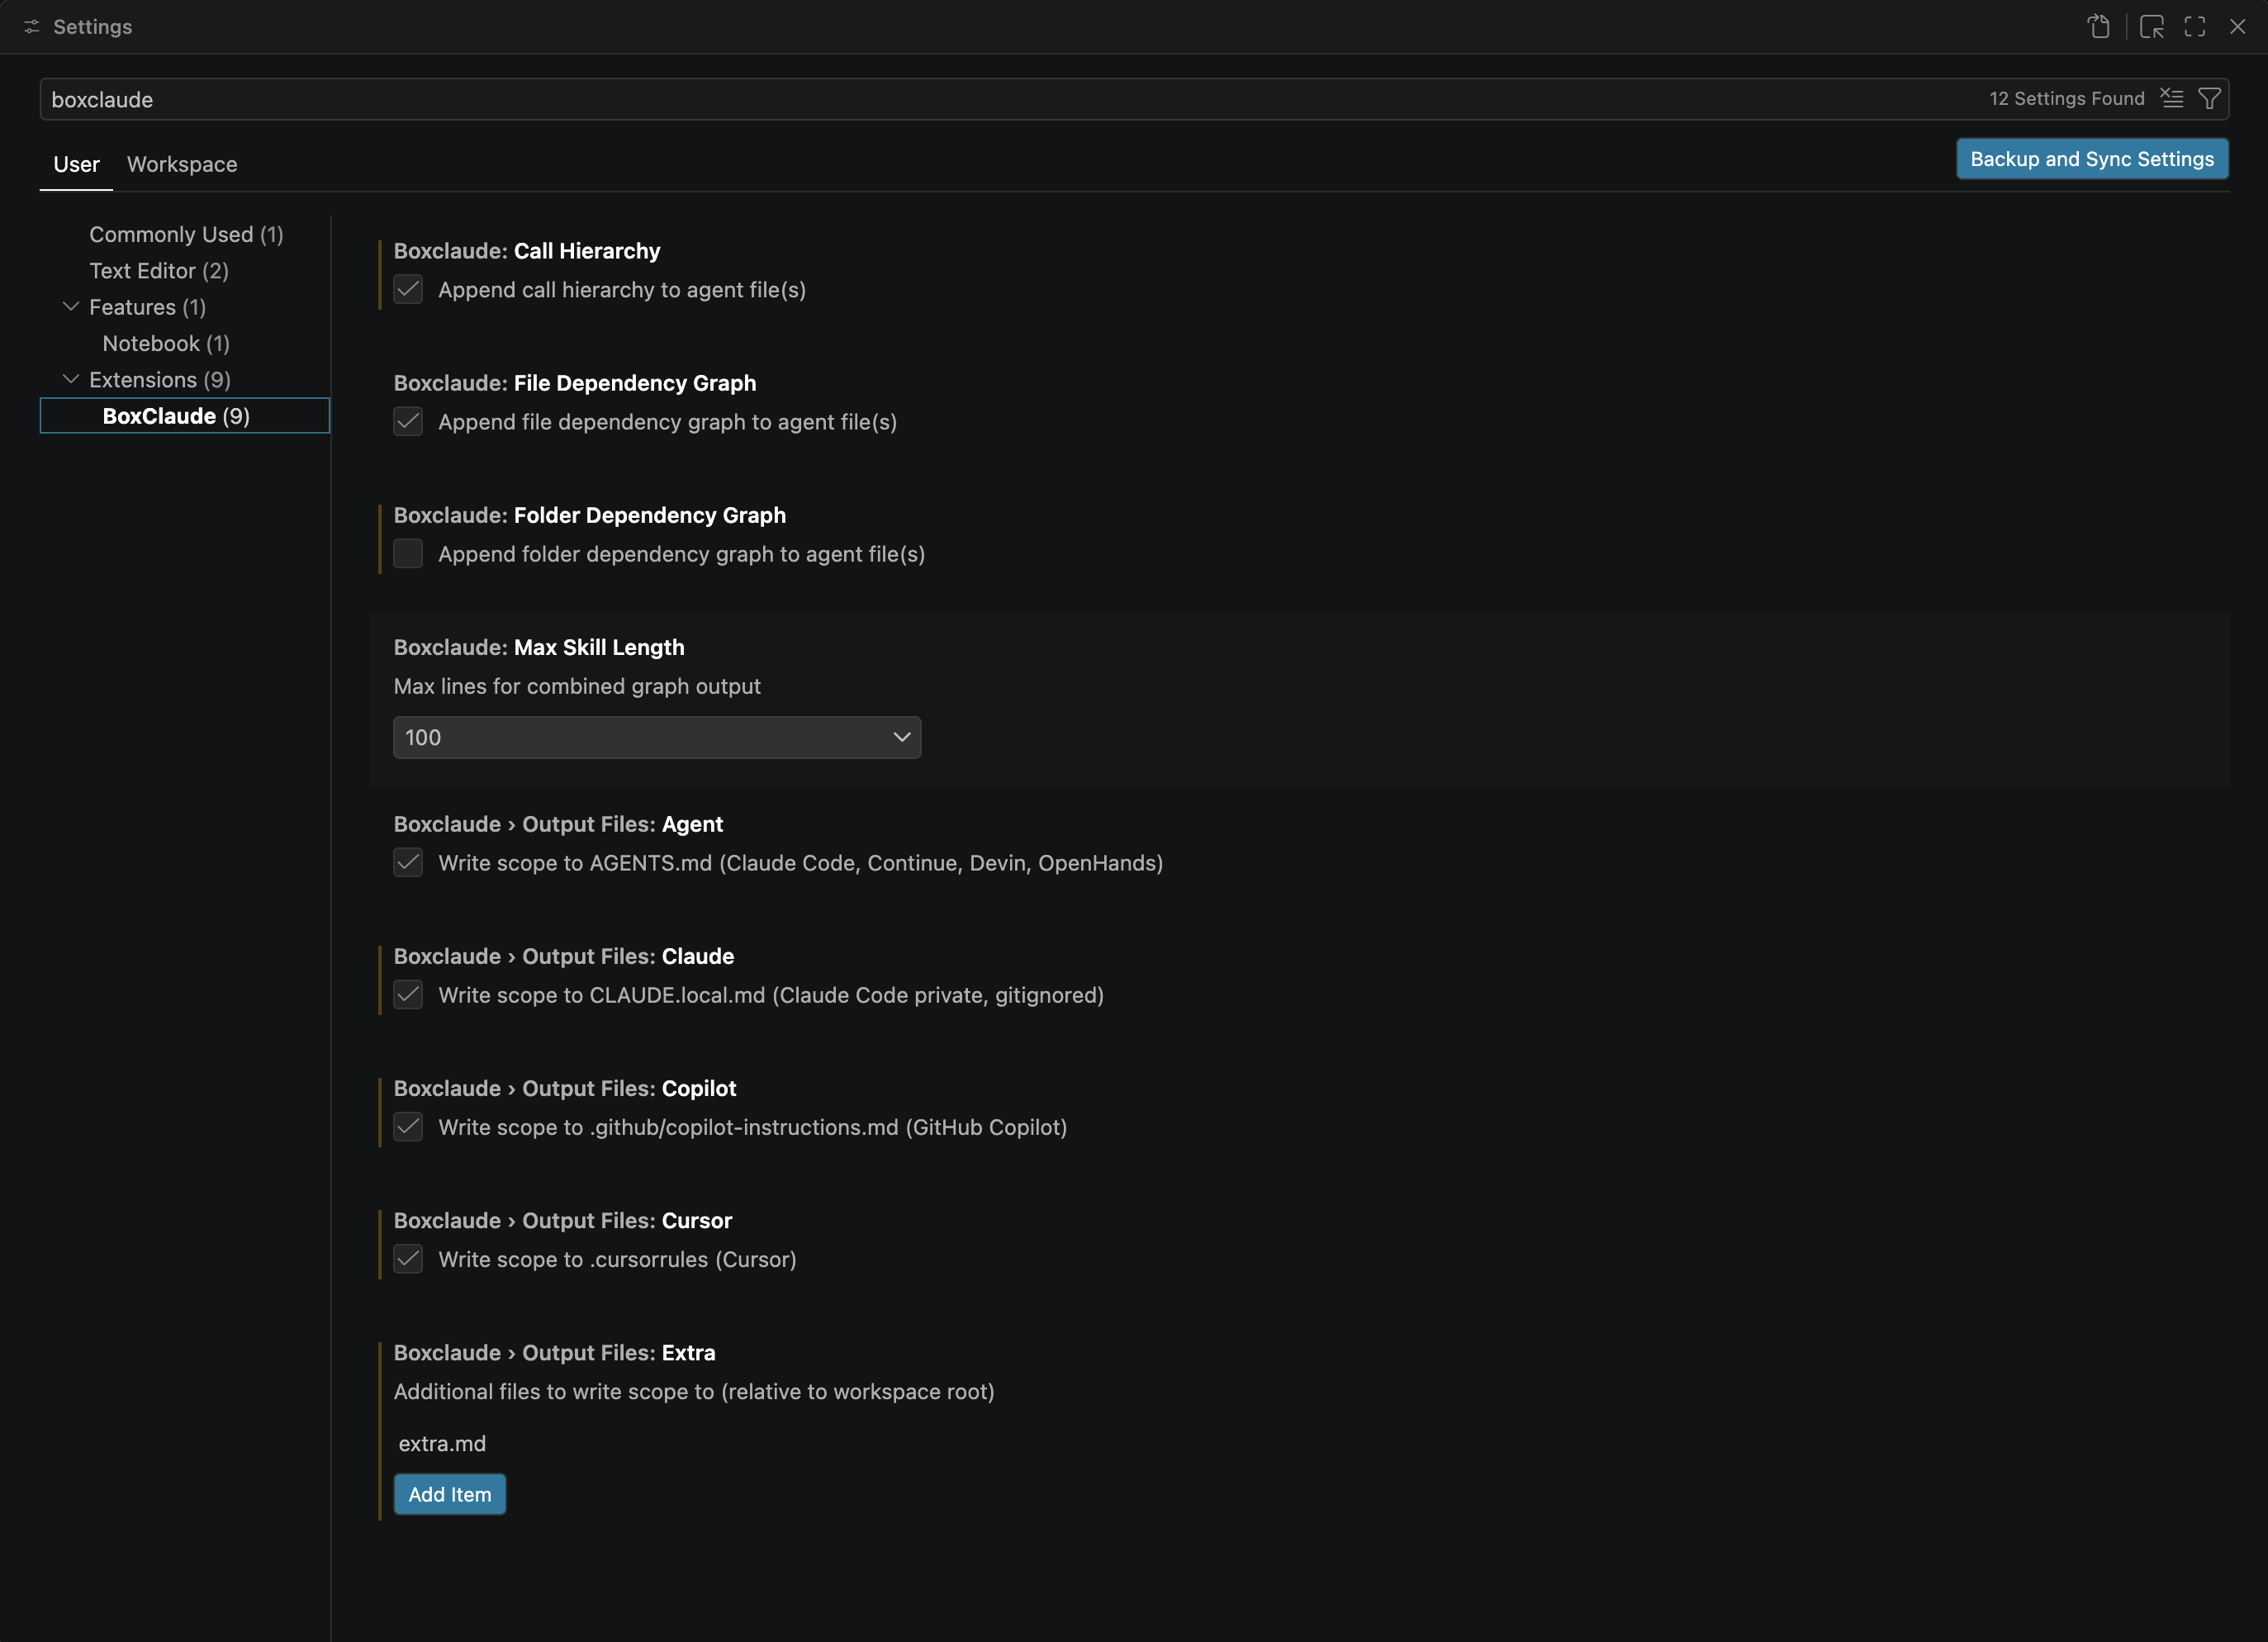Uncheck Write scope to .cursorrules
This screenshot has height=1642, width=2268.
point(408,1259)
